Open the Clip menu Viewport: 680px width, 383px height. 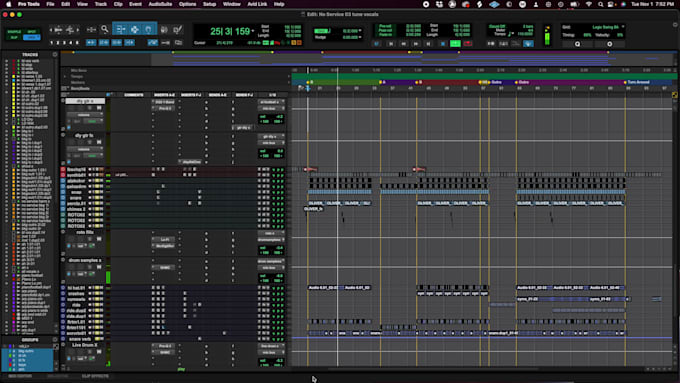point(118,4)
